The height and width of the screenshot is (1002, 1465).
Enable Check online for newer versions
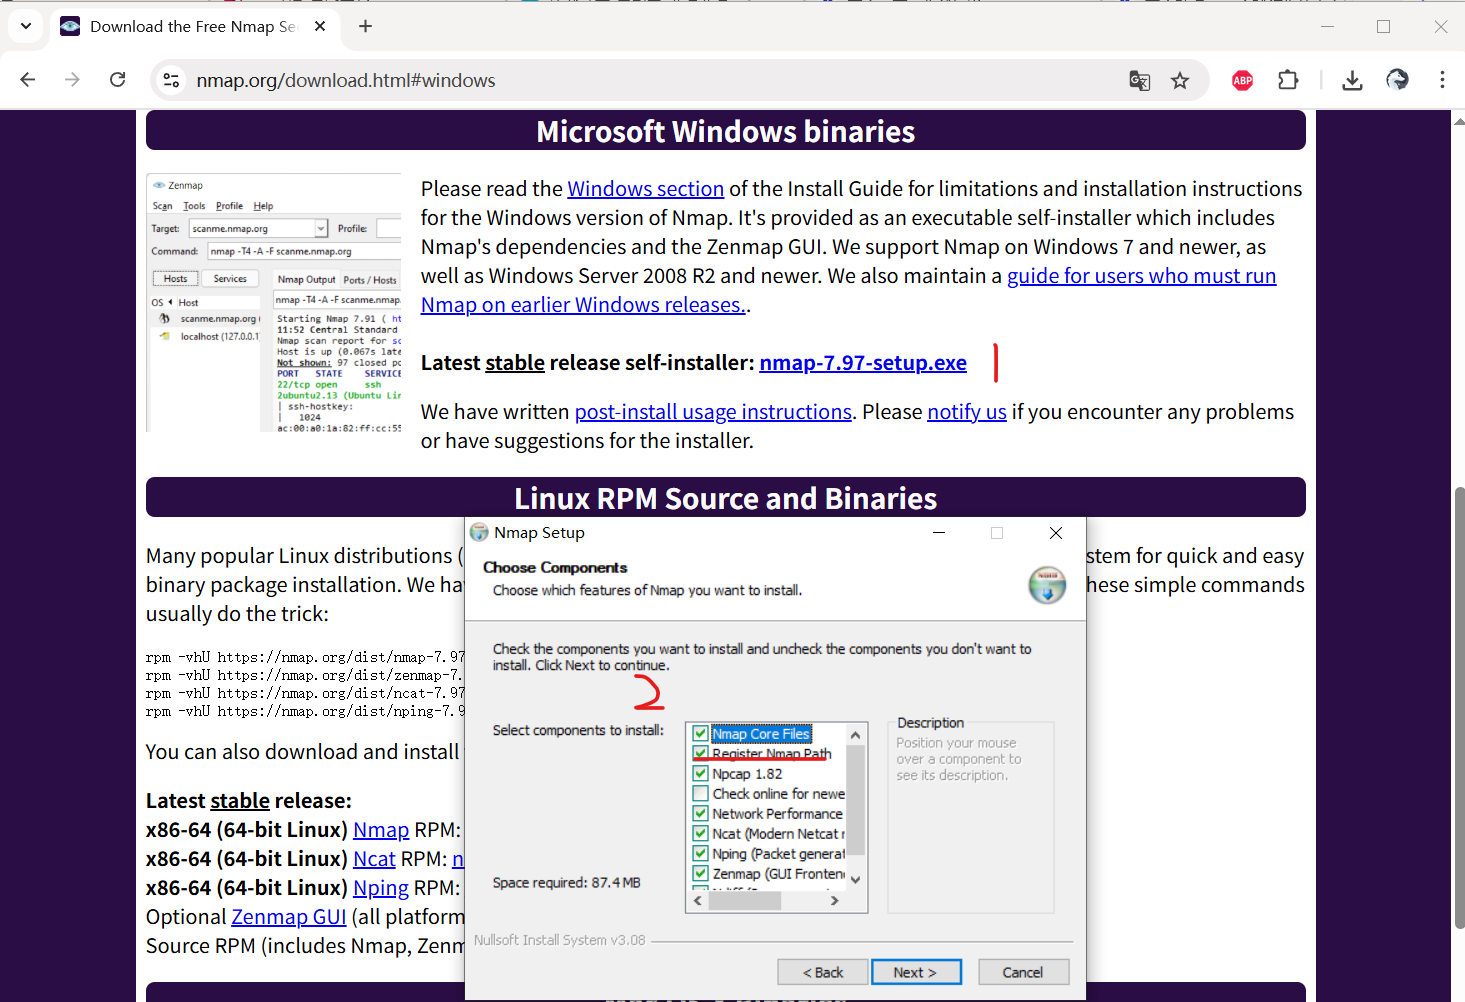pyautogui.click(x=701, y=794)
